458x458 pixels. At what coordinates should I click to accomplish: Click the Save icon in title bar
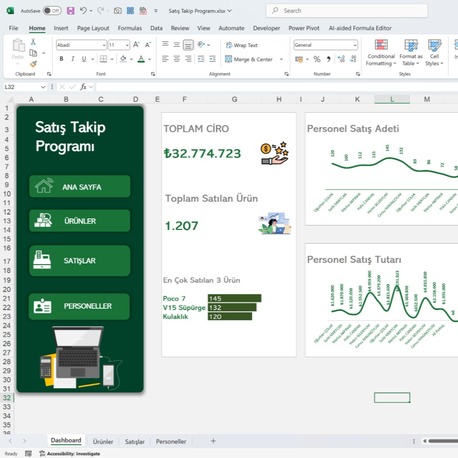tap(71, 11)
